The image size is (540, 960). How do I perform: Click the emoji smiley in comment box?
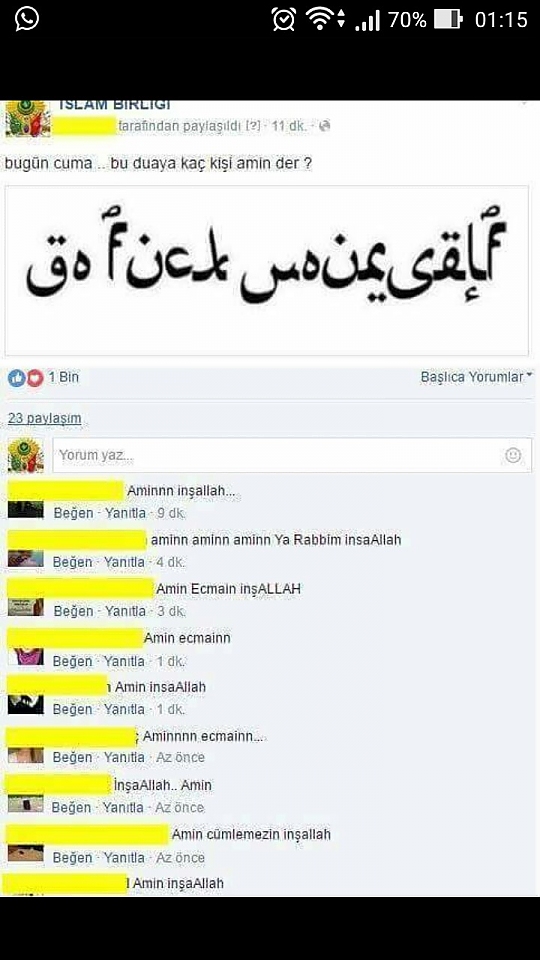coord(513,455)
